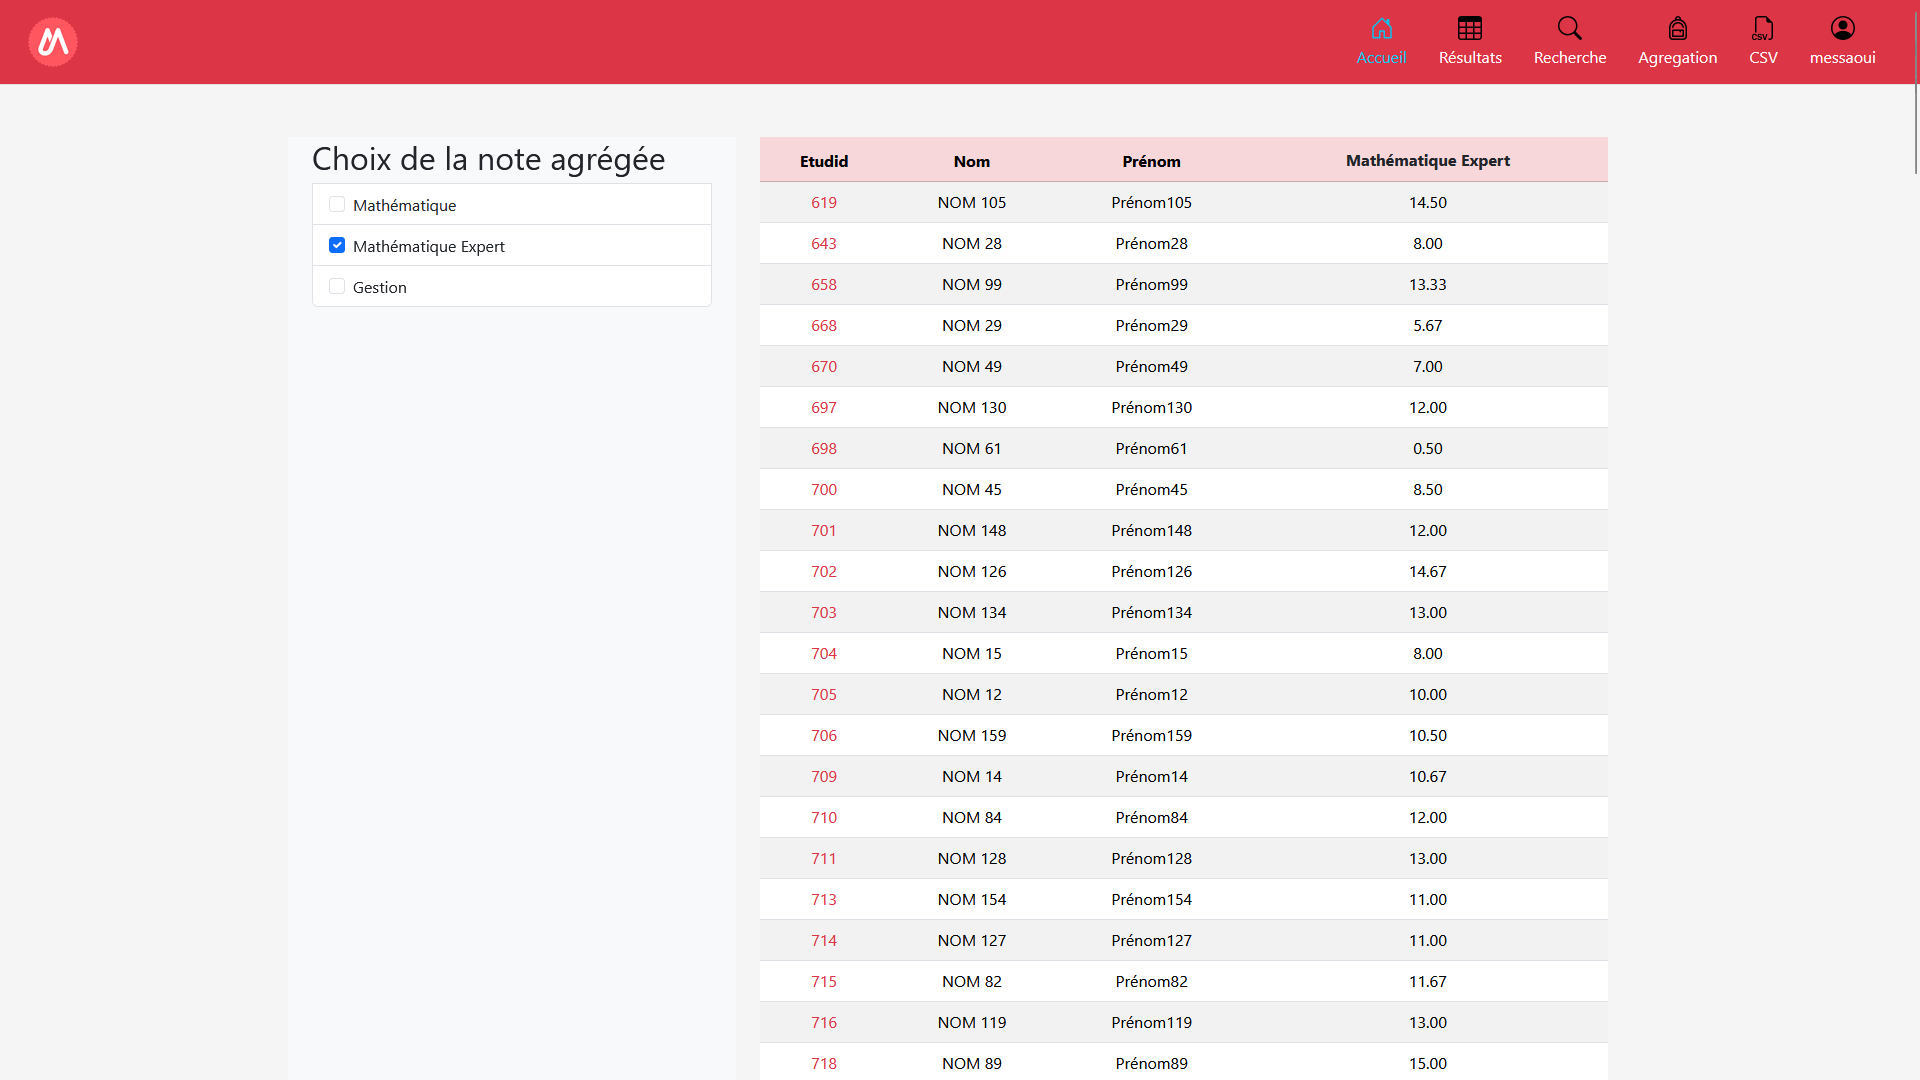Enable the Gestion checkbox
Image resolution: width=1920 pixels, height=1080 pixels.
tap(337, 287)
